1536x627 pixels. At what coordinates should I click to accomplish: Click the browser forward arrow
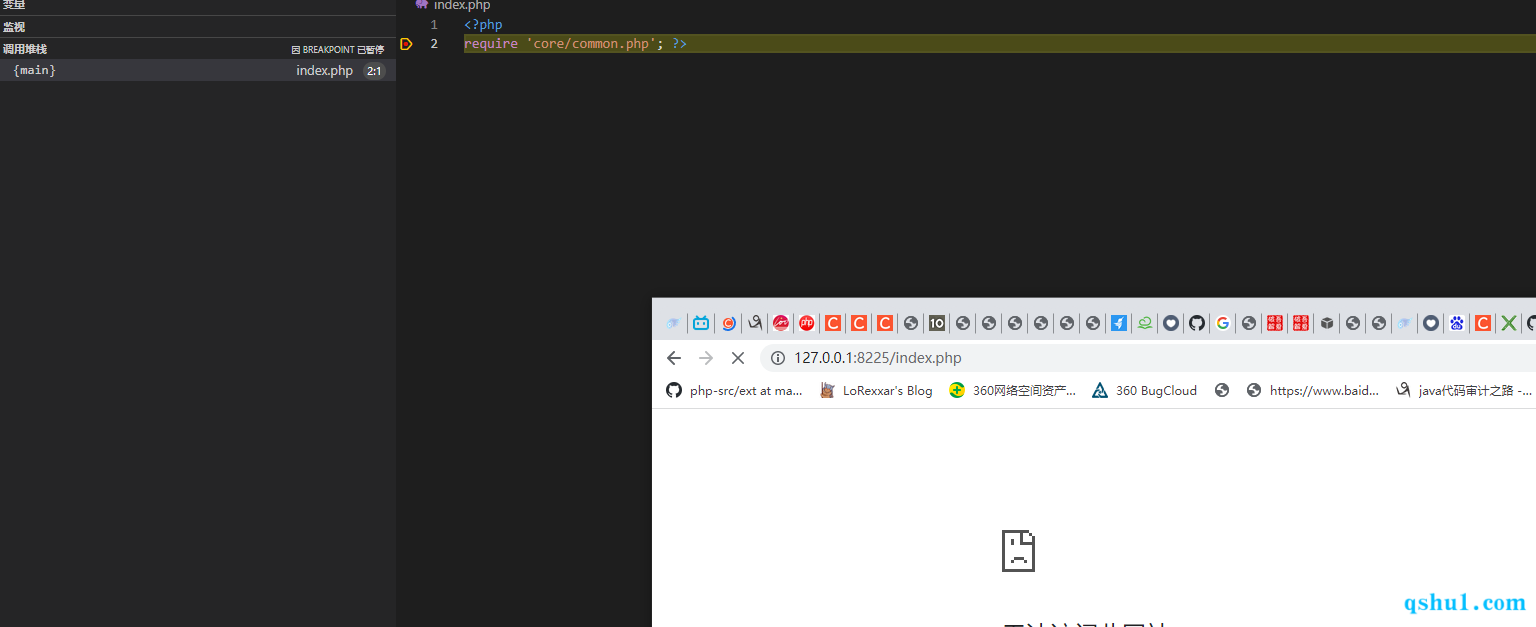(x=706, y=358)
